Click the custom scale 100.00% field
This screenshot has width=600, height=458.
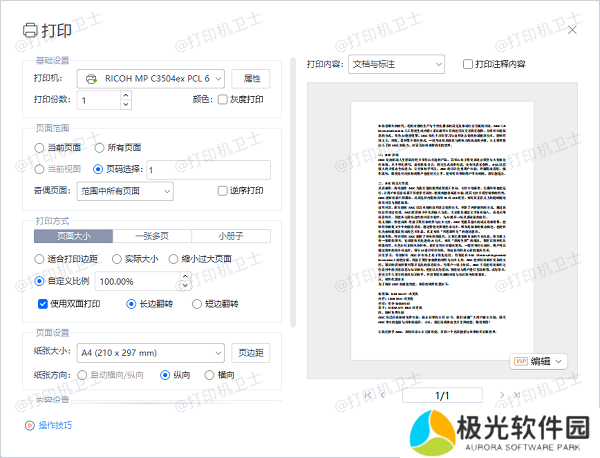click(x=137, y=282)
